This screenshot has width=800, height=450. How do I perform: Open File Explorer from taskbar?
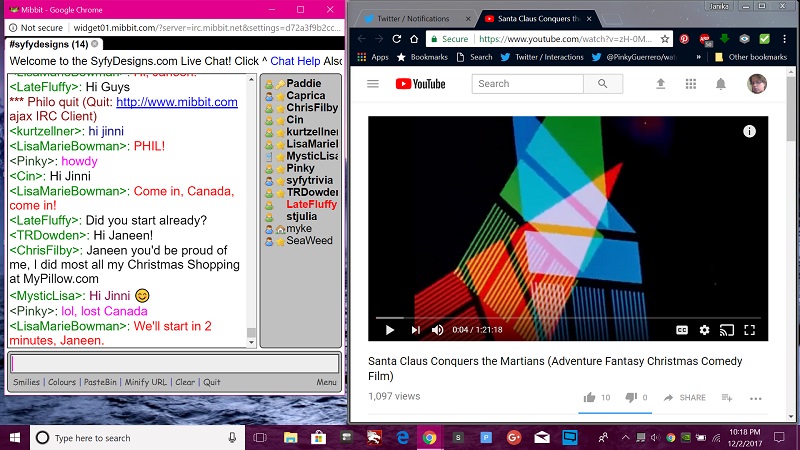click(290, 438)
